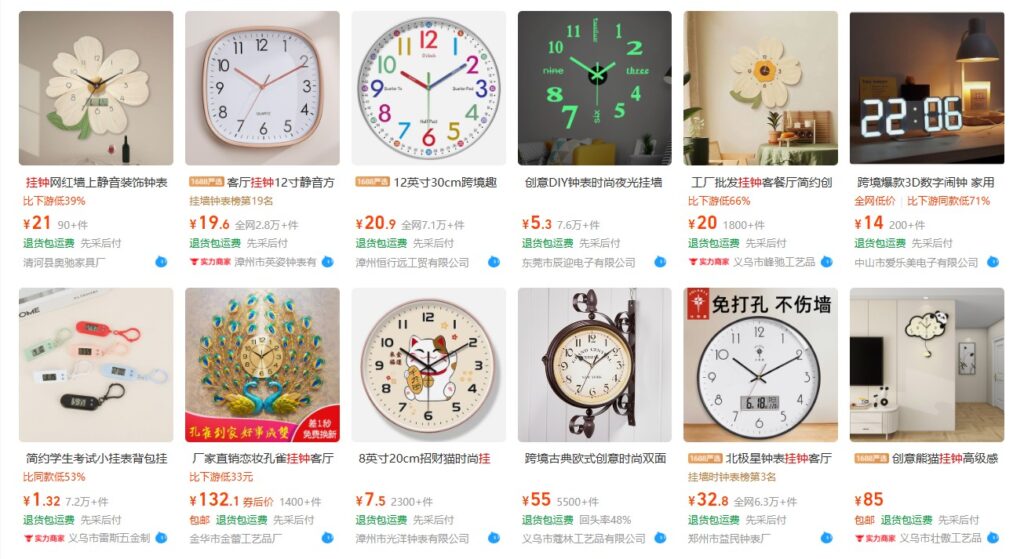Click 实力商家 badge beside 义乌市雷斯五金制
The width and height of the screenshot is (1024, 559).
tap(44, 538)
